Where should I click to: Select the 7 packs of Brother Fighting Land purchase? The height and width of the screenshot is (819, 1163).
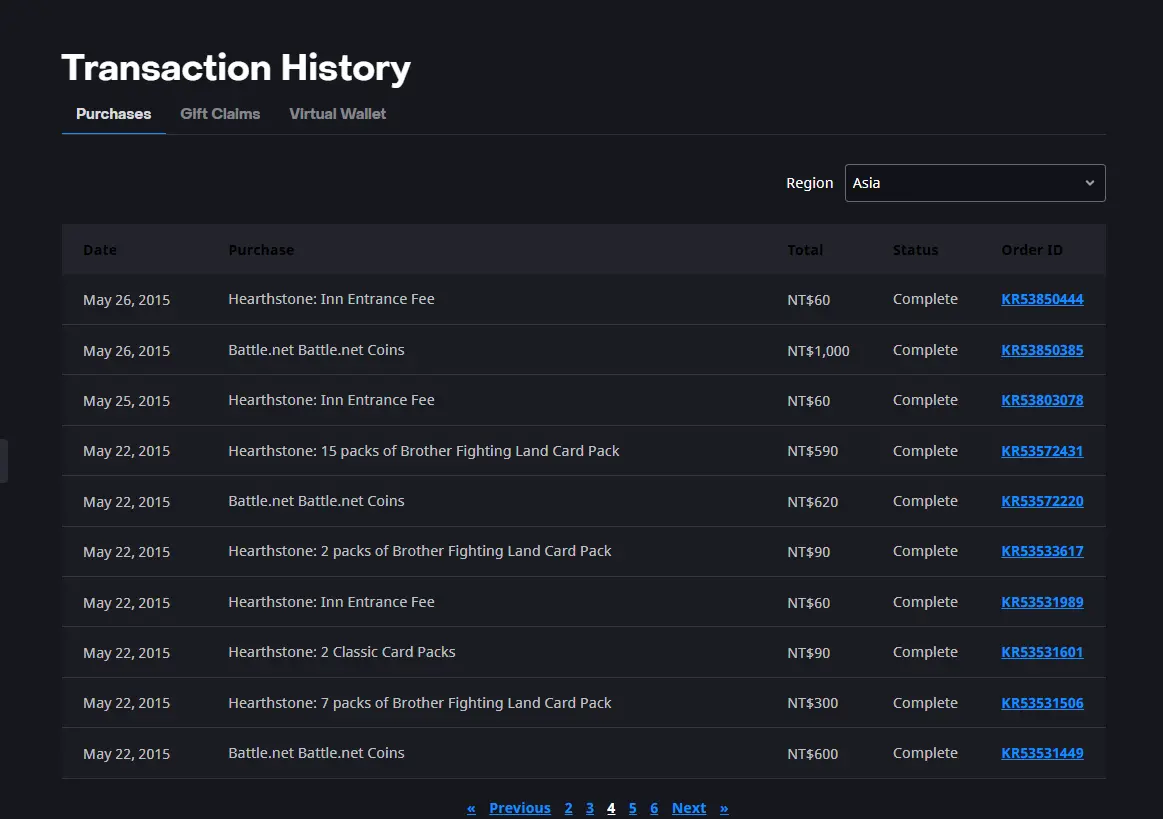[420, 703]
